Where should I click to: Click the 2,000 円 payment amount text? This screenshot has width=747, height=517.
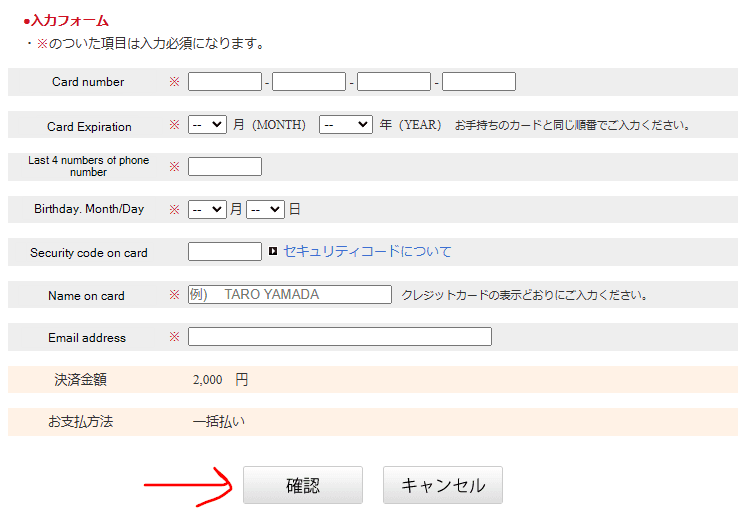coord(220,380)
